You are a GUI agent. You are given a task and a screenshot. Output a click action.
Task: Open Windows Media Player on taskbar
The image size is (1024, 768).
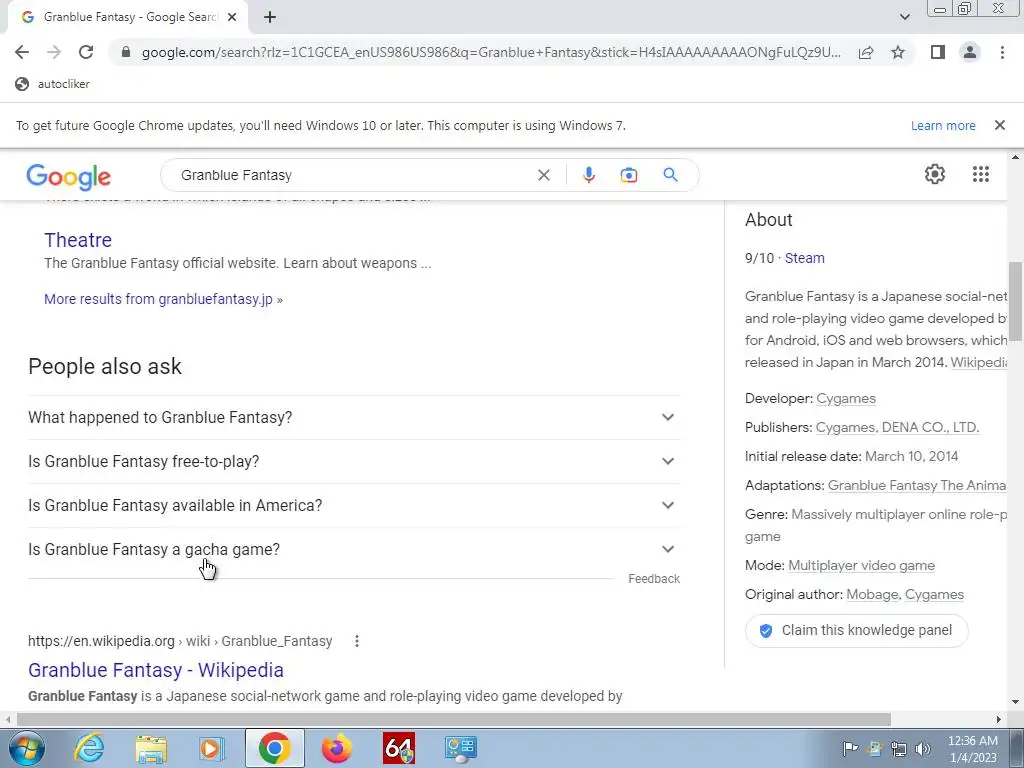[x=210, y=748]
